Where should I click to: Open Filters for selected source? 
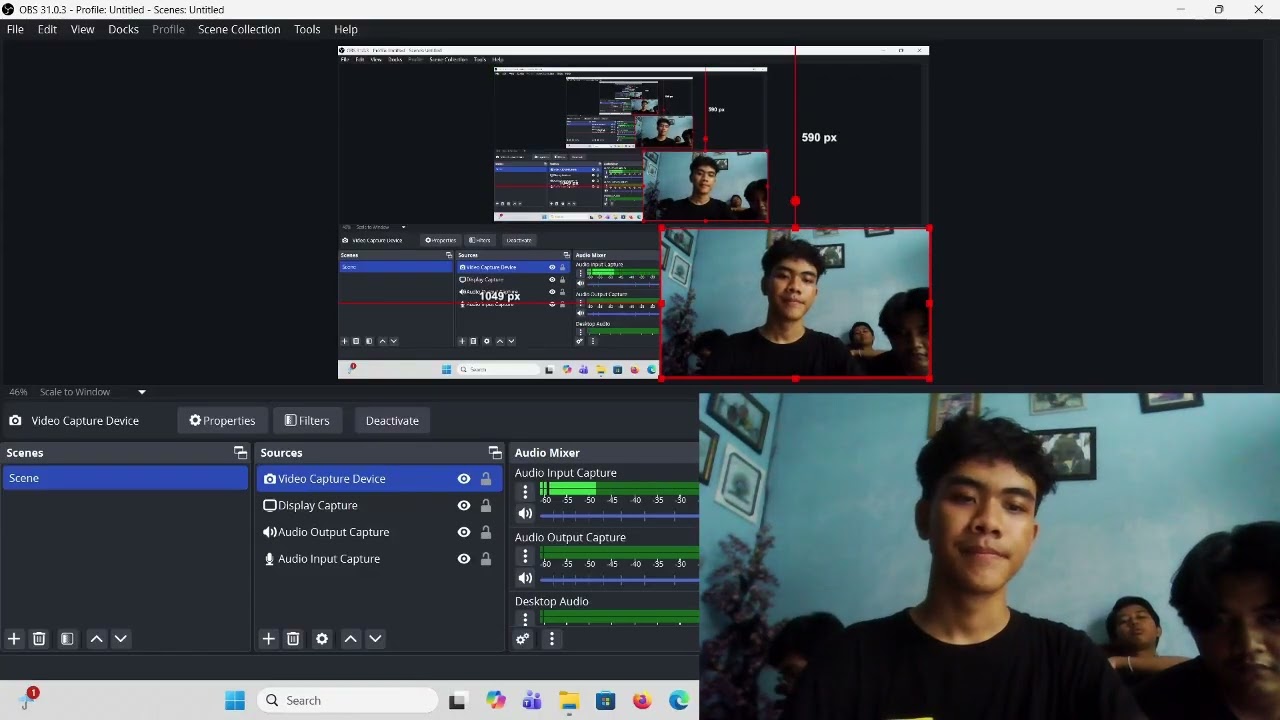[307, 421]
